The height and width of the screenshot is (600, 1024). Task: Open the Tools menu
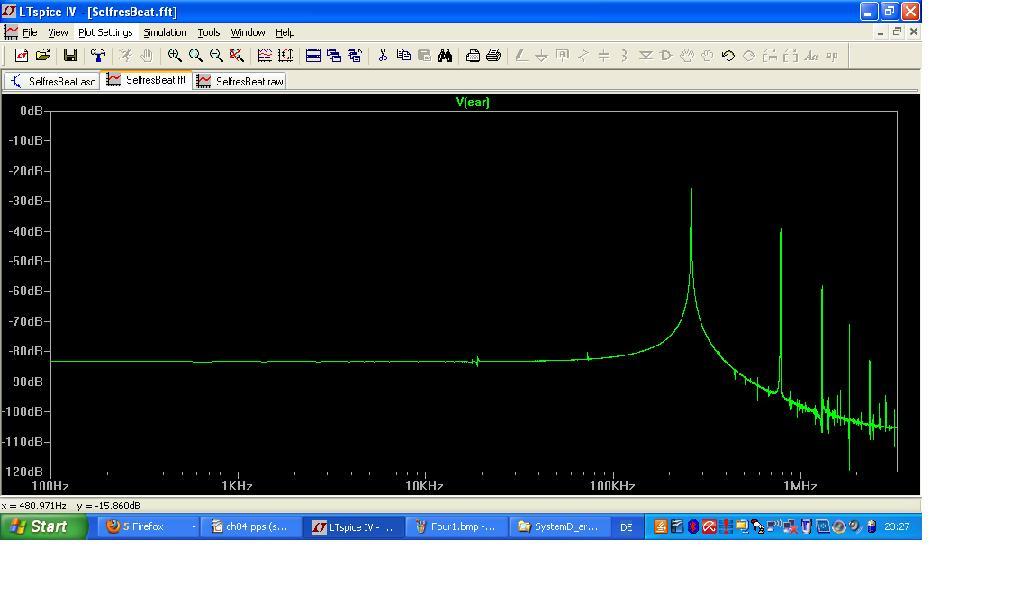[x=209, y=33]
